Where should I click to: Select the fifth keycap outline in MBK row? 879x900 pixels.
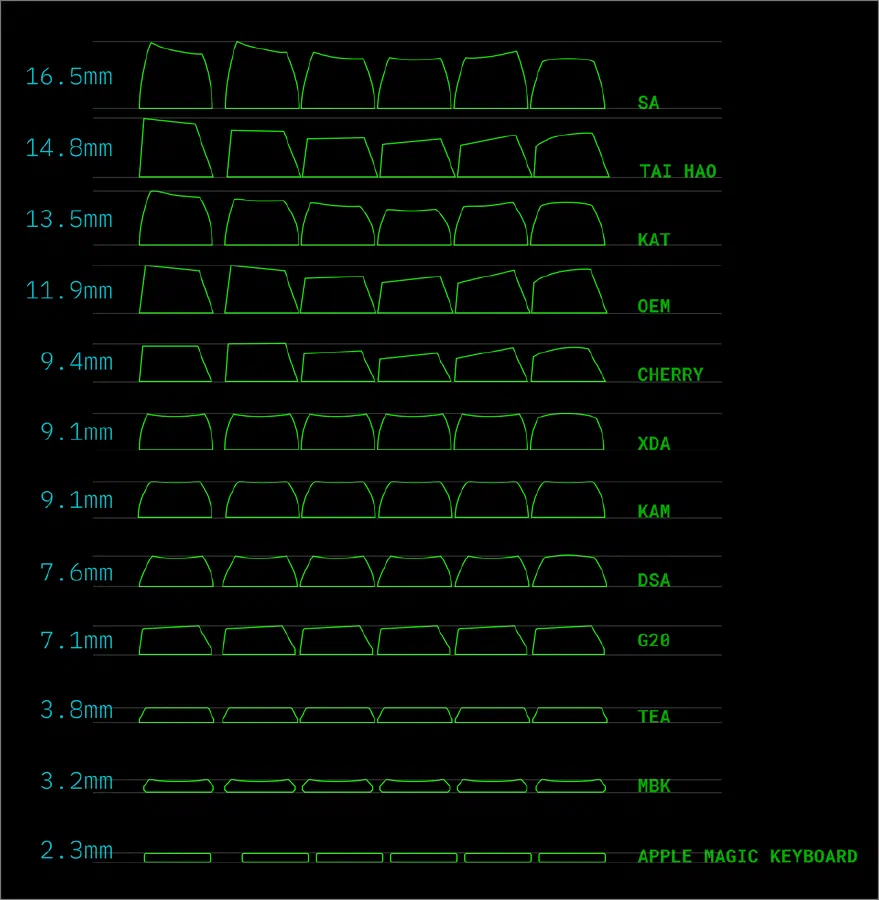click(492, 786)
